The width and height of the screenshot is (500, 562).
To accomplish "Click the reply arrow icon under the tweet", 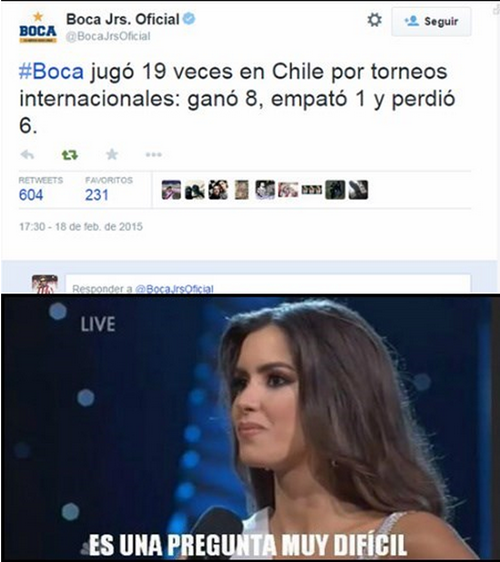I will coord(27,155).
